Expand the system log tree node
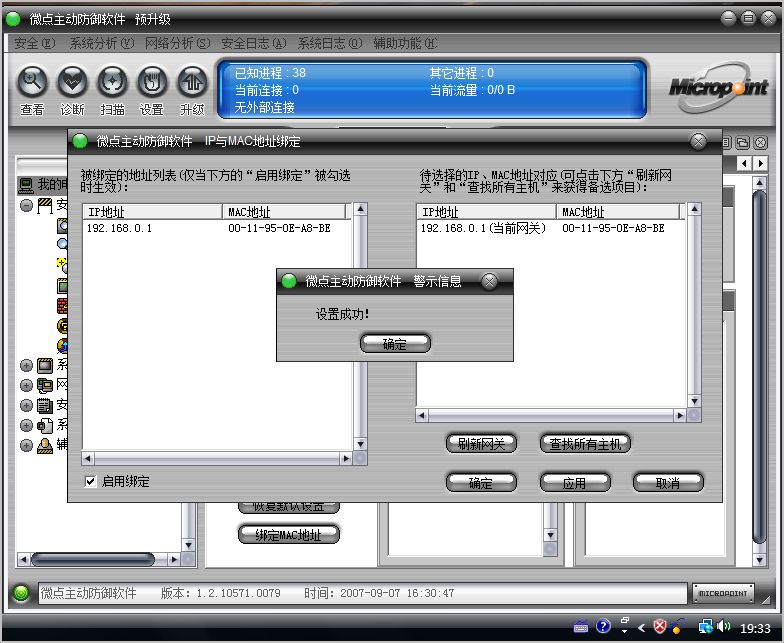Image resolution: width=784 pixels, height=643 pixels. 26,426
